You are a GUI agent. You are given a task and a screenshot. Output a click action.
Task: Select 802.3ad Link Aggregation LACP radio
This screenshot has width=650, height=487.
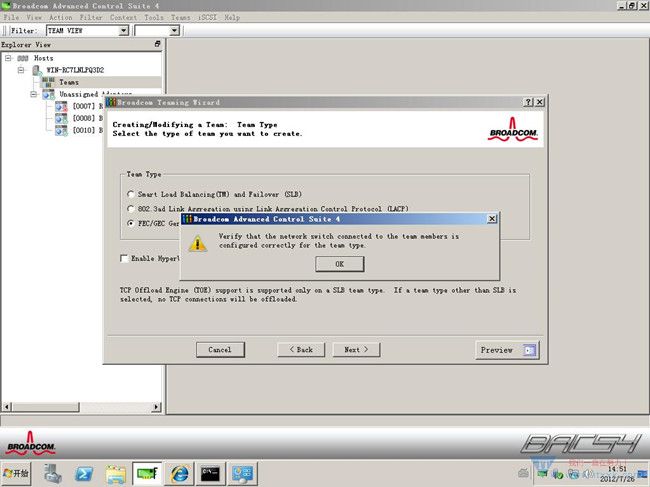pos(131,208)
